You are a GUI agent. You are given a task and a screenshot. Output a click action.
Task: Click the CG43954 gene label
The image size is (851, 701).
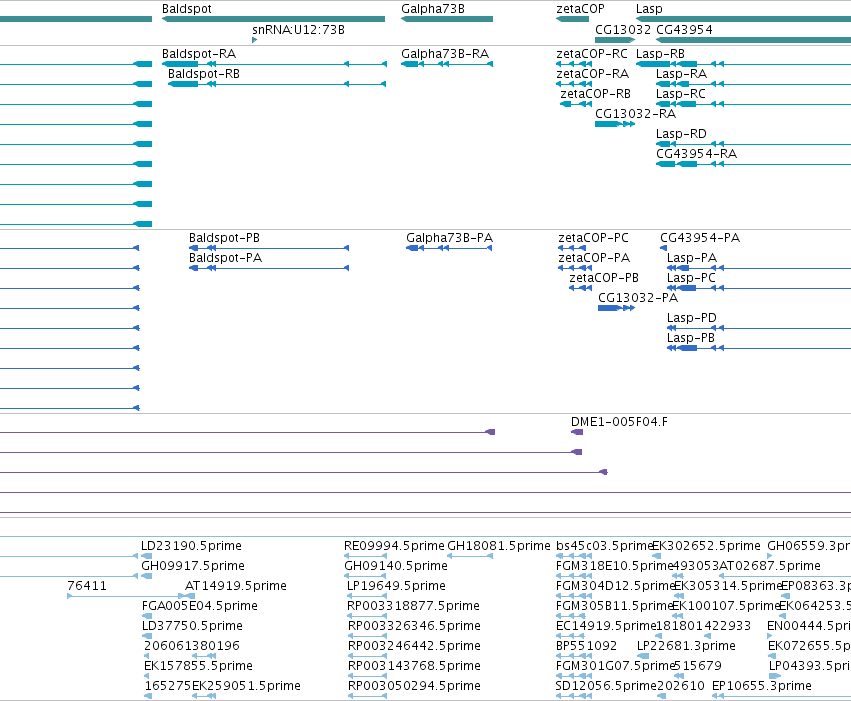(x=684, y=30)
